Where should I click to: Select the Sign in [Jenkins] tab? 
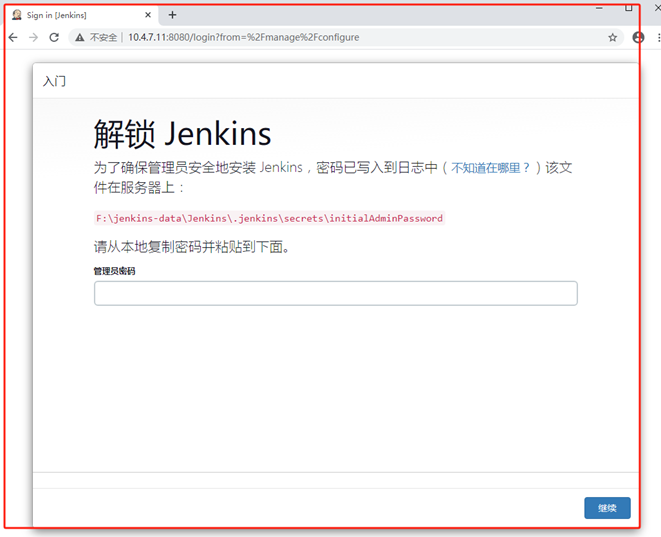82,15
